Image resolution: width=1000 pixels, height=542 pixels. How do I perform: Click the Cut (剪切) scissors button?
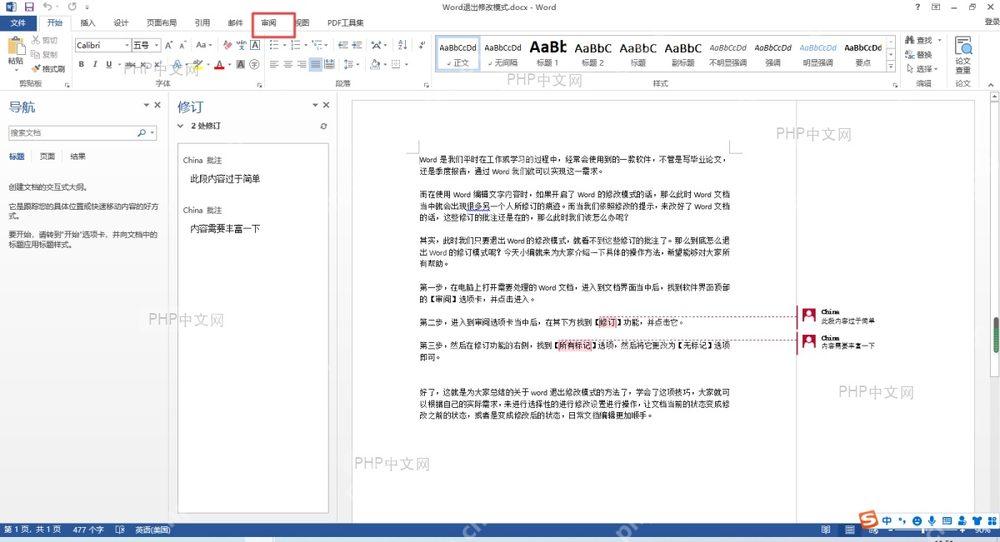click(x=45, y=40)
